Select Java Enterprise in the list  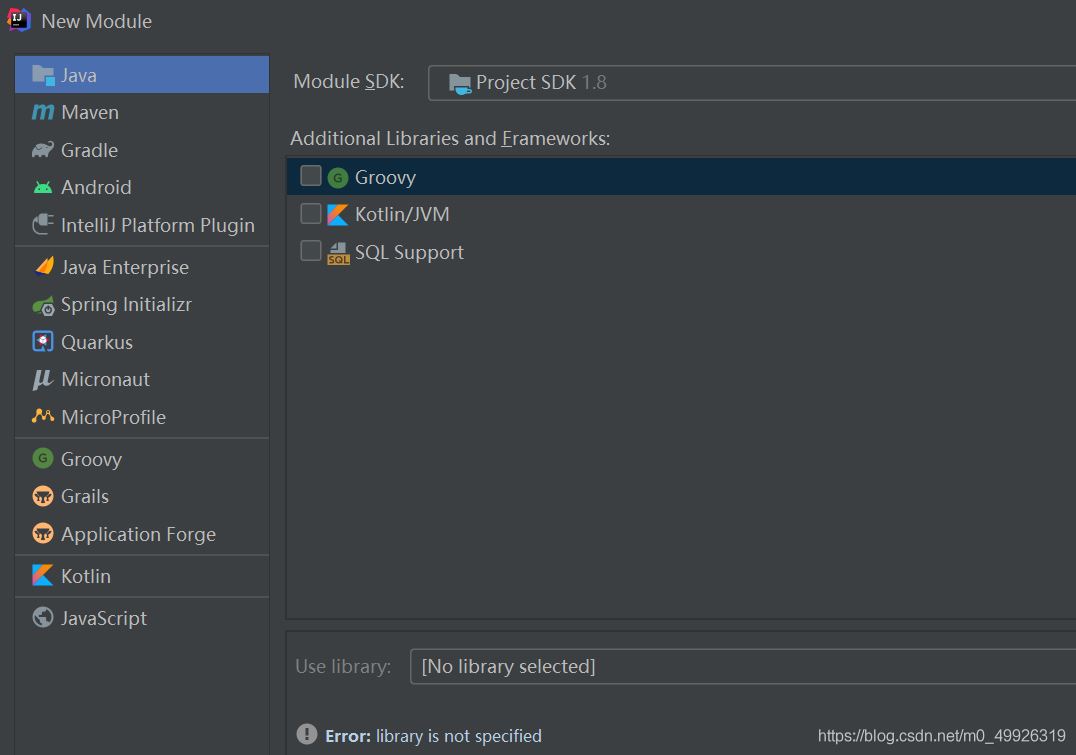point(124,267)
